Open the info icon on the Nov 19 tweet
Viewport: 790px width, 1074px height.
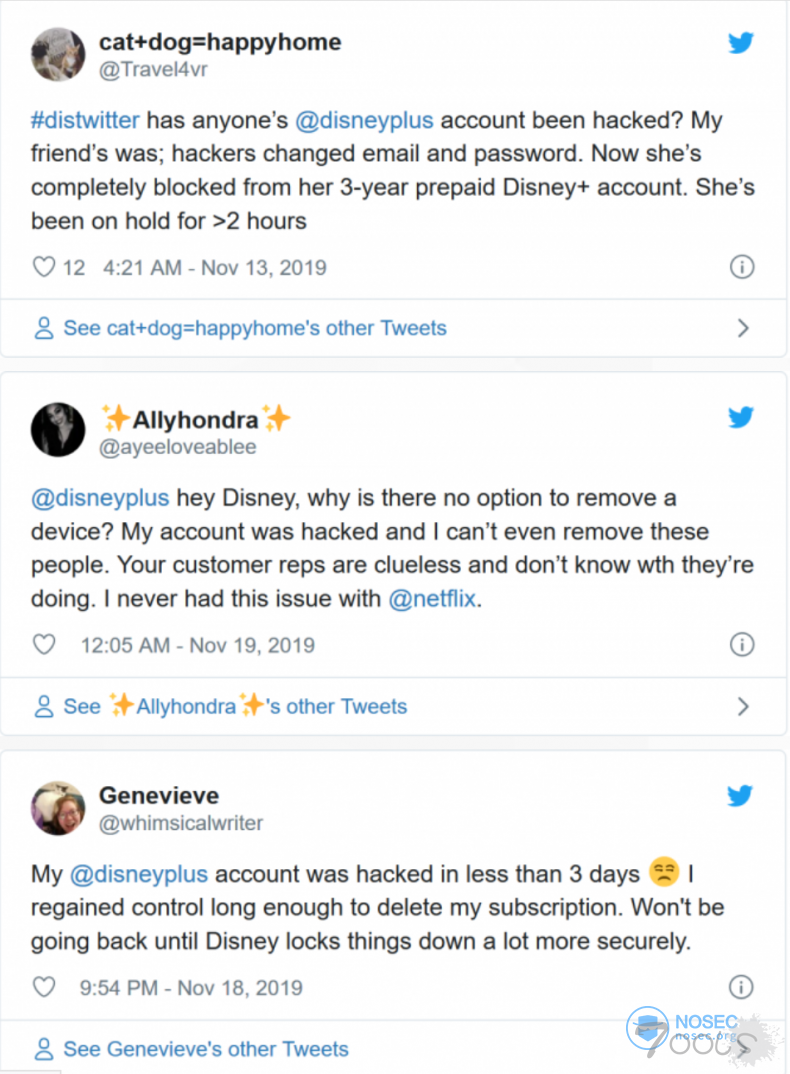coord(742,645)
